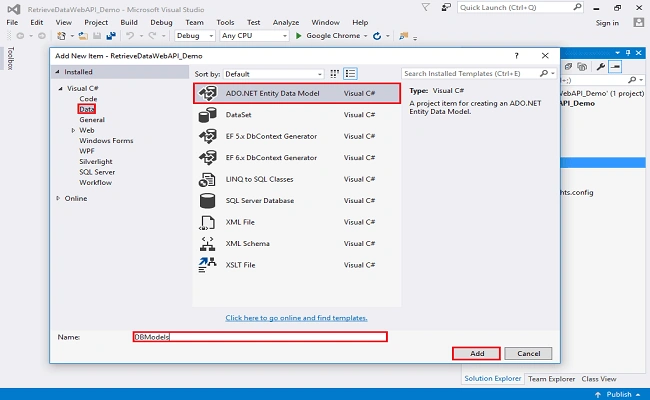Select XML File template icon
This screenshot has width=650, height=400.
[x=207, y=222]
